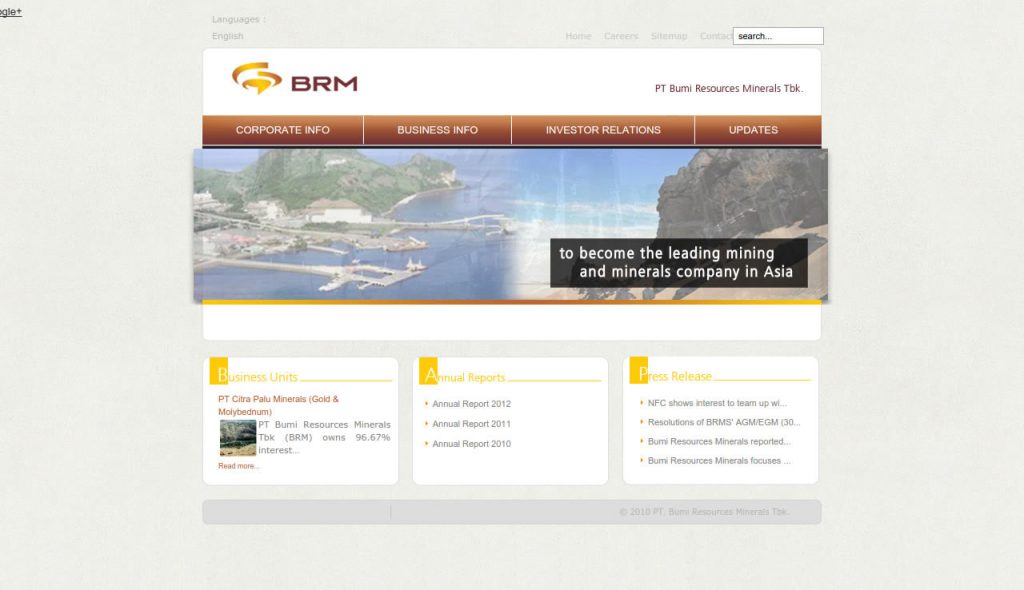Click the Languages label
This screenshot has height=590, width=1024.
pyautogui.click(x=239, y=20)
